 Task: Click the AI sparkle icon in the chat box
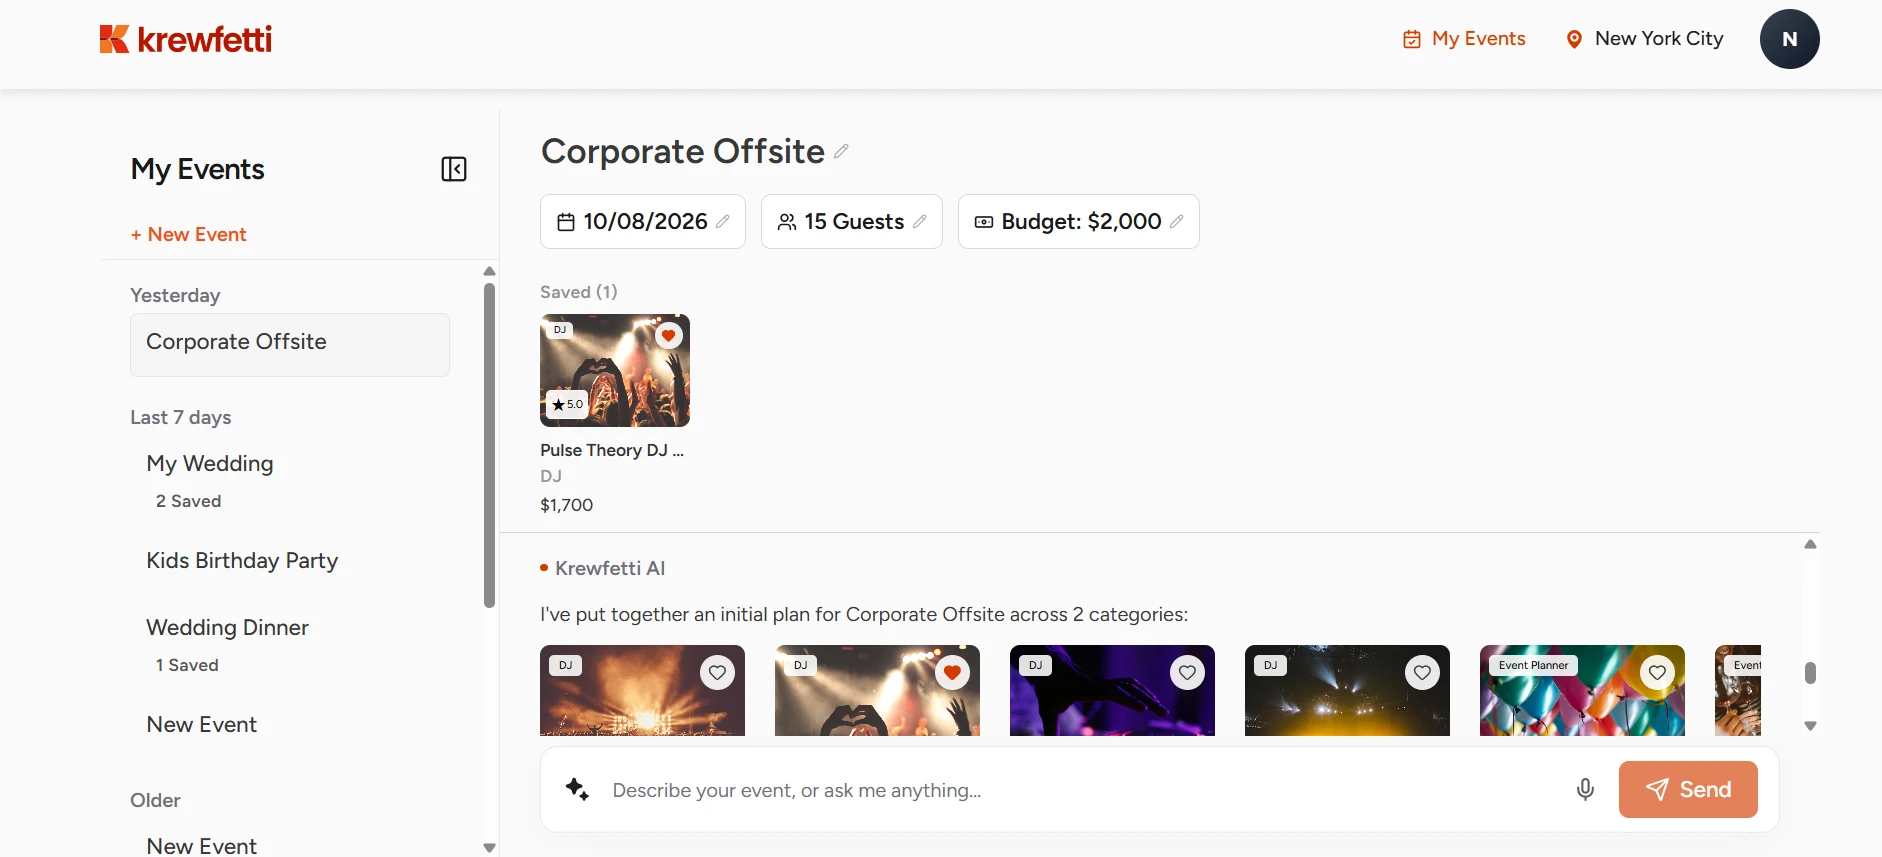[x=577, y=789]
